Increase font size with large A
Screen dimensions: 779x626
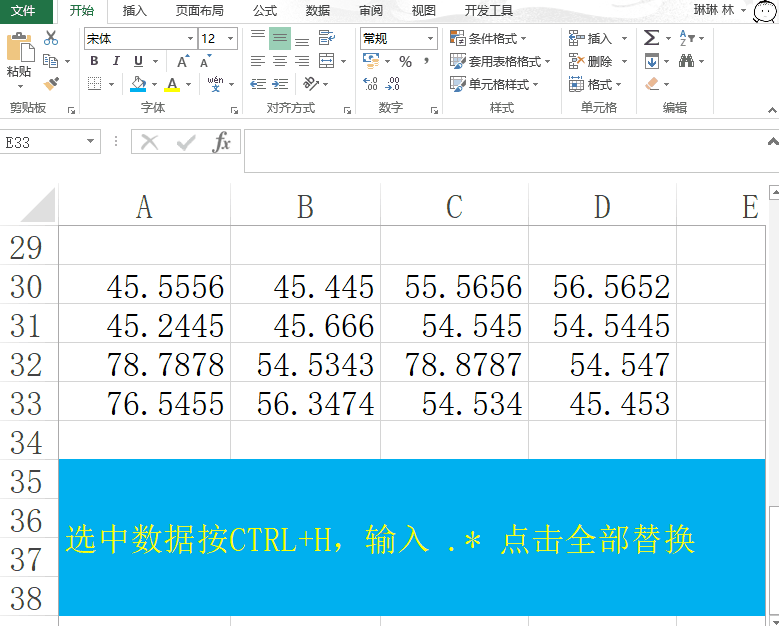click(183, 61)
